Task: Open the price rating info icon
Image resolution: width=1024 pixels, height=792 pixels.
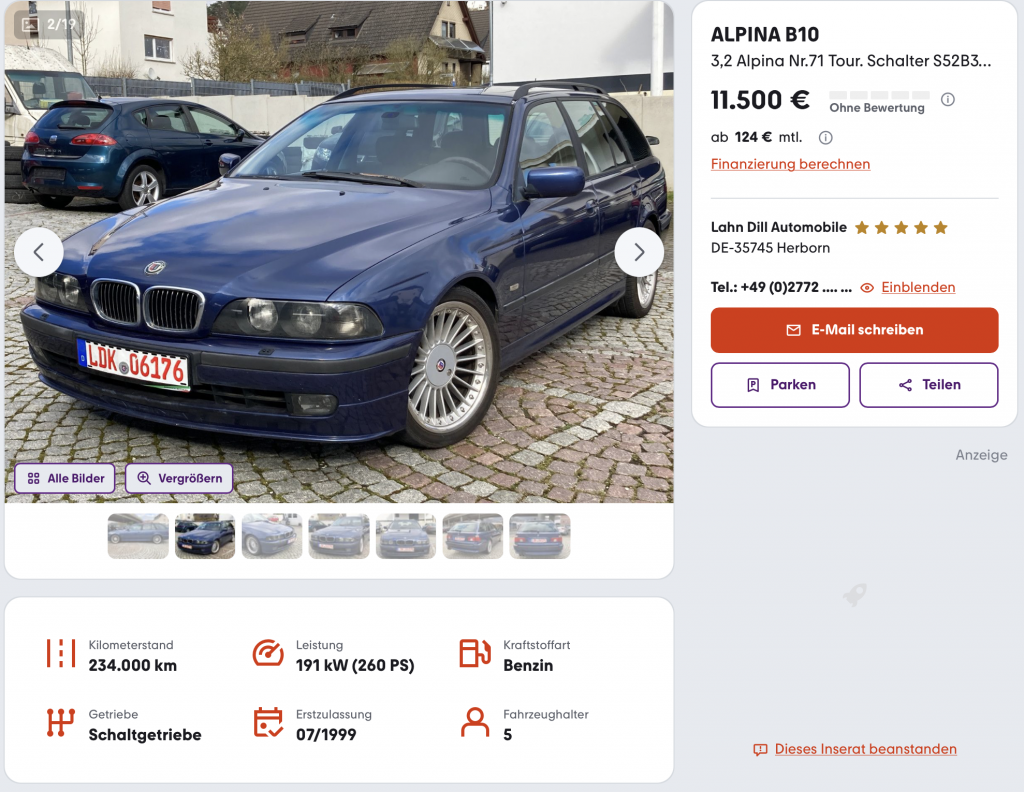Action: [948, 99]
